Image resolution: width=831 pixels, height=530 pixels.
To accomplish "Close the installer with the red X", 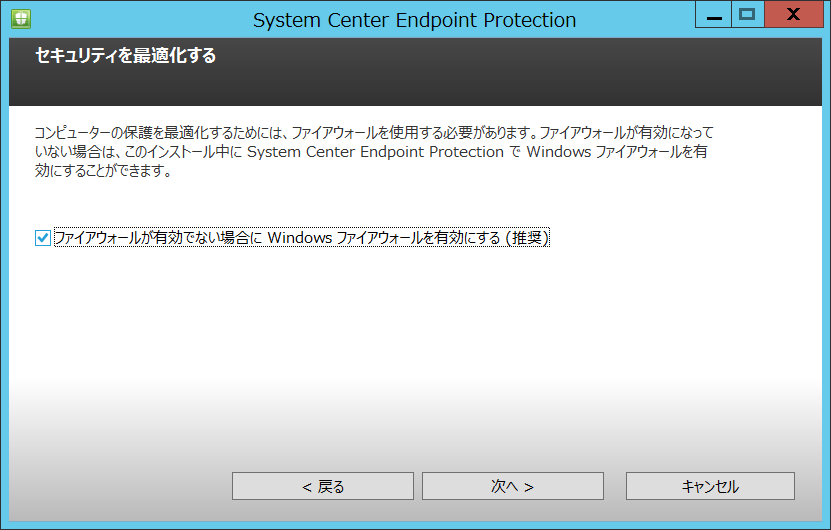I will tap(793, 14).
